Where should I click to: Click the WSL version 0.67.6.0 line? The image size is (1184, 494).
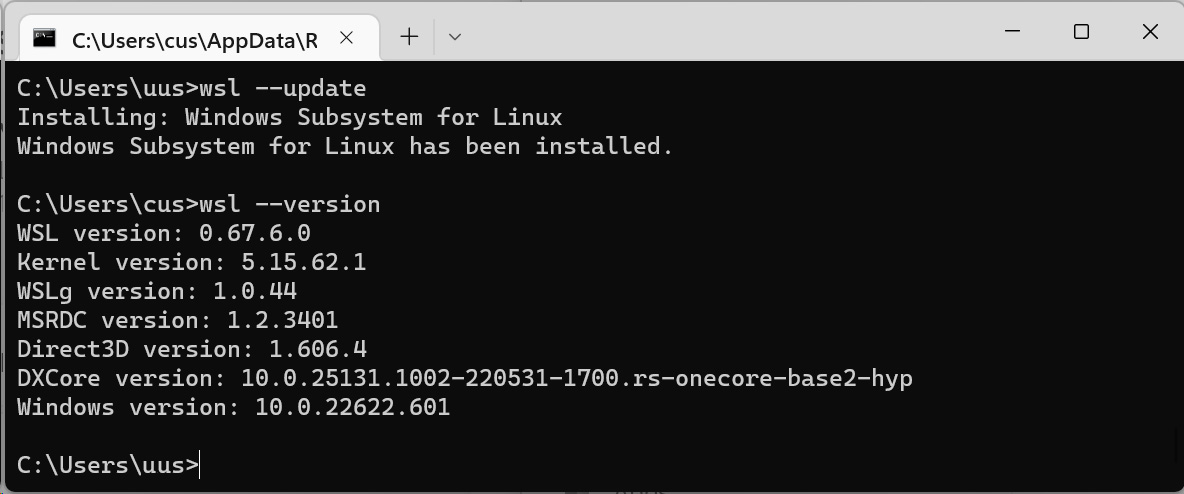(x=164, y=233)
